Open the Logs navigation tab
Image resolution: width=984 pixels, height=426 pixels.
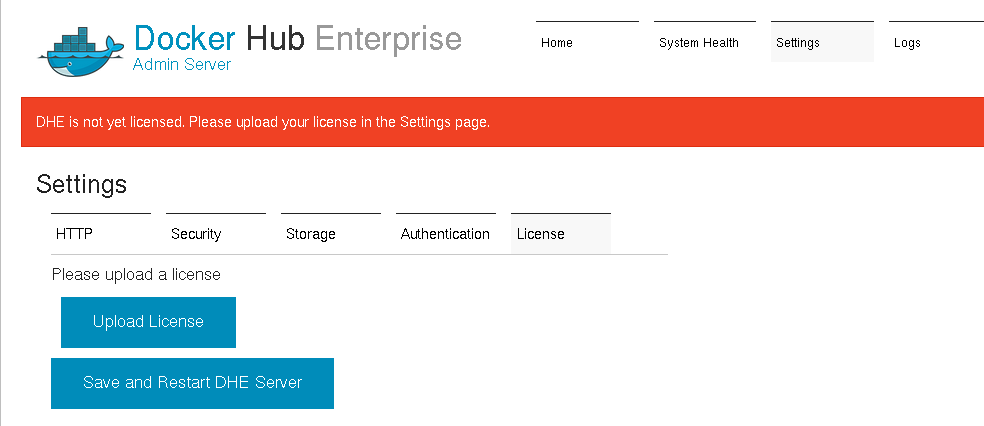tap(936, 42)
